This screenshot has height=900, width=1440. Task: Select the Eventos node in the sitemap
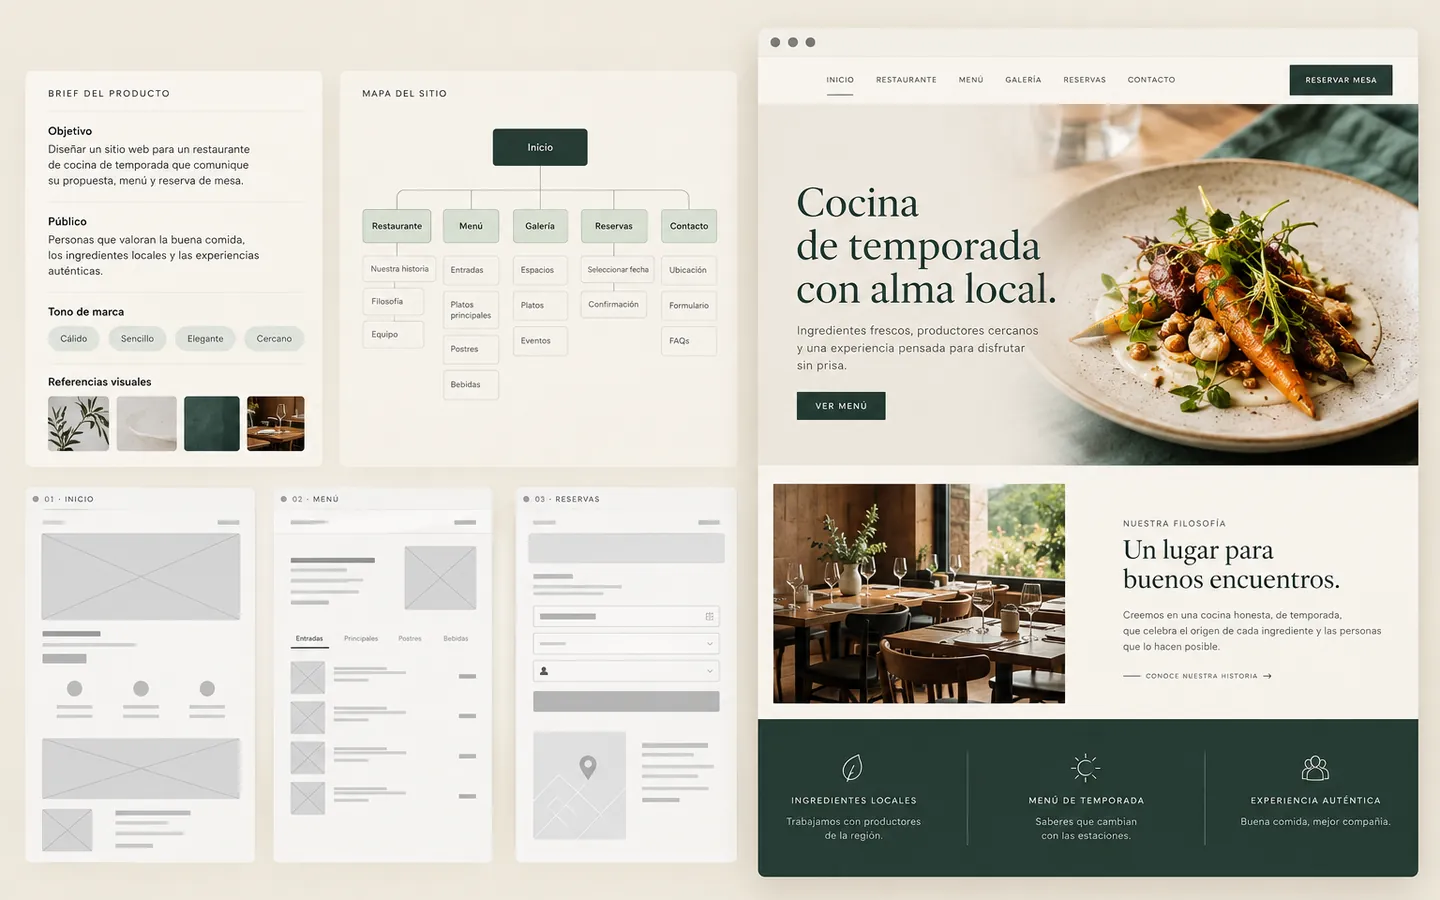[540, 341]
